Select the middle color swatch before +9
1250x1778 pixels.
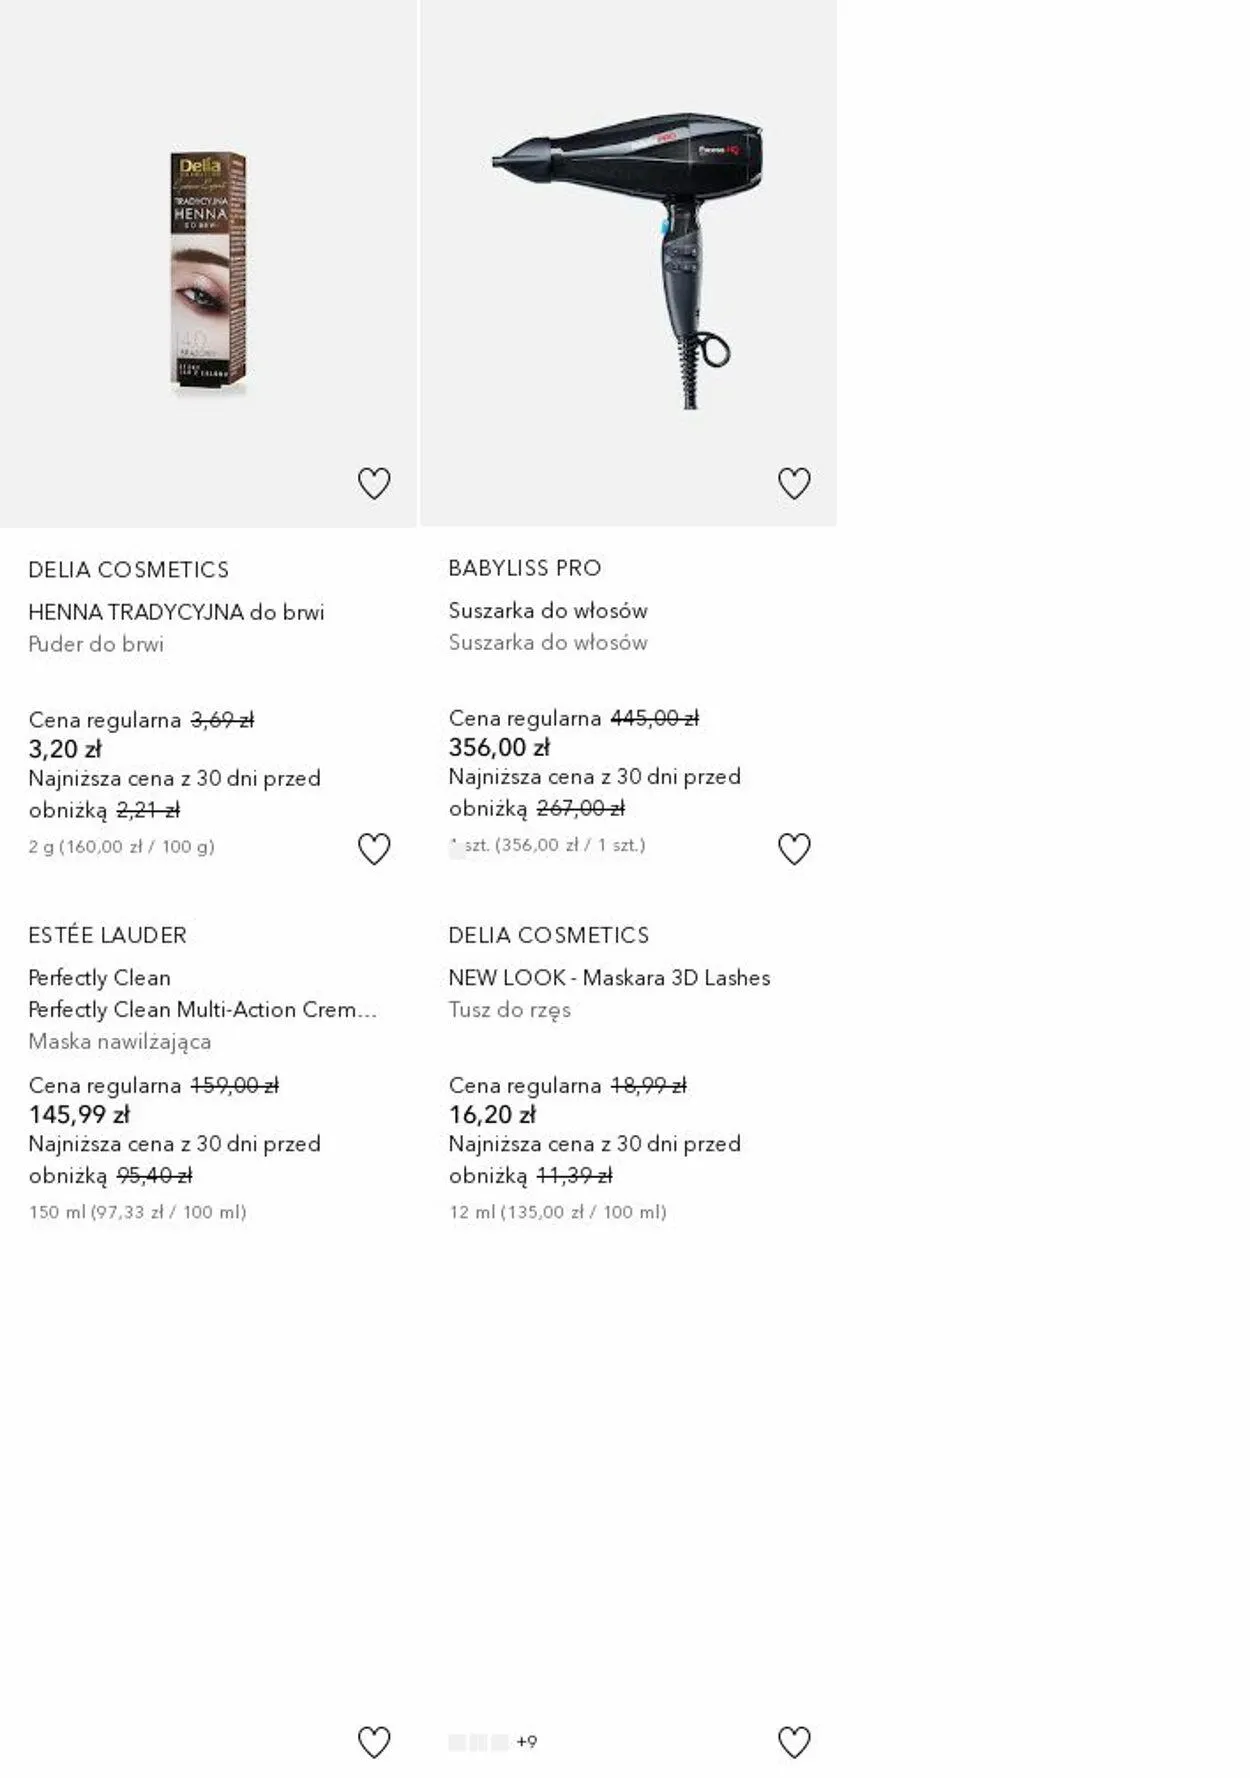[x=479, y=1742]
